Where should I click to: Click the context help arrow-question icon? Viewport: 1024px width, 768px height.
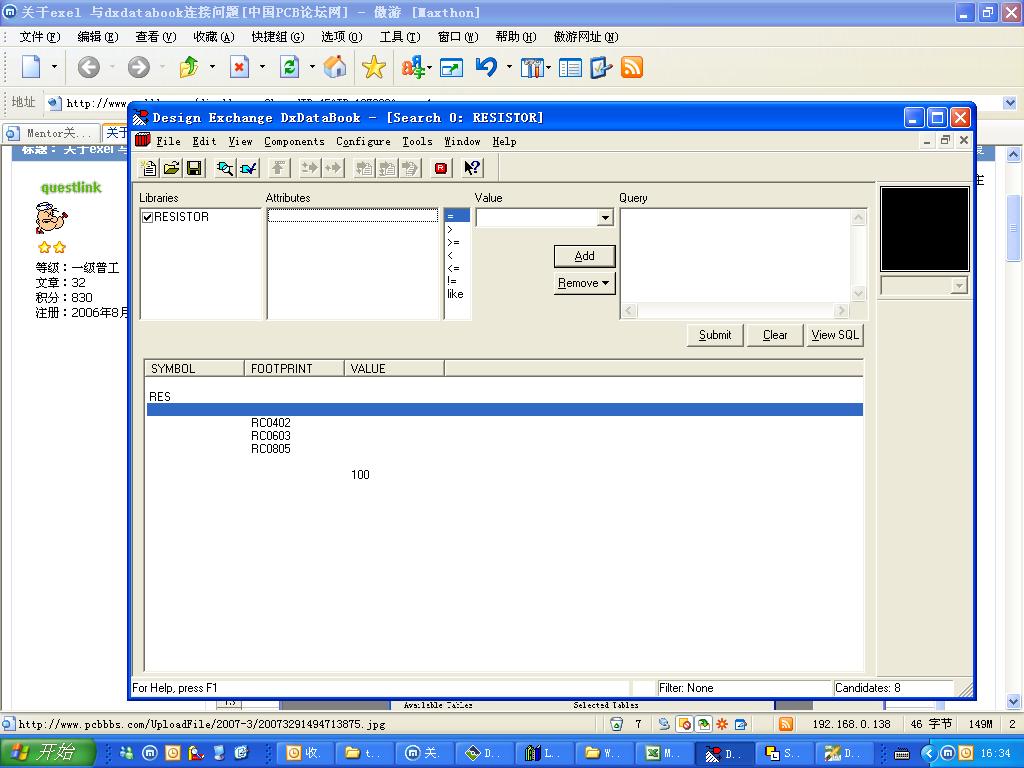coord(472,168)
